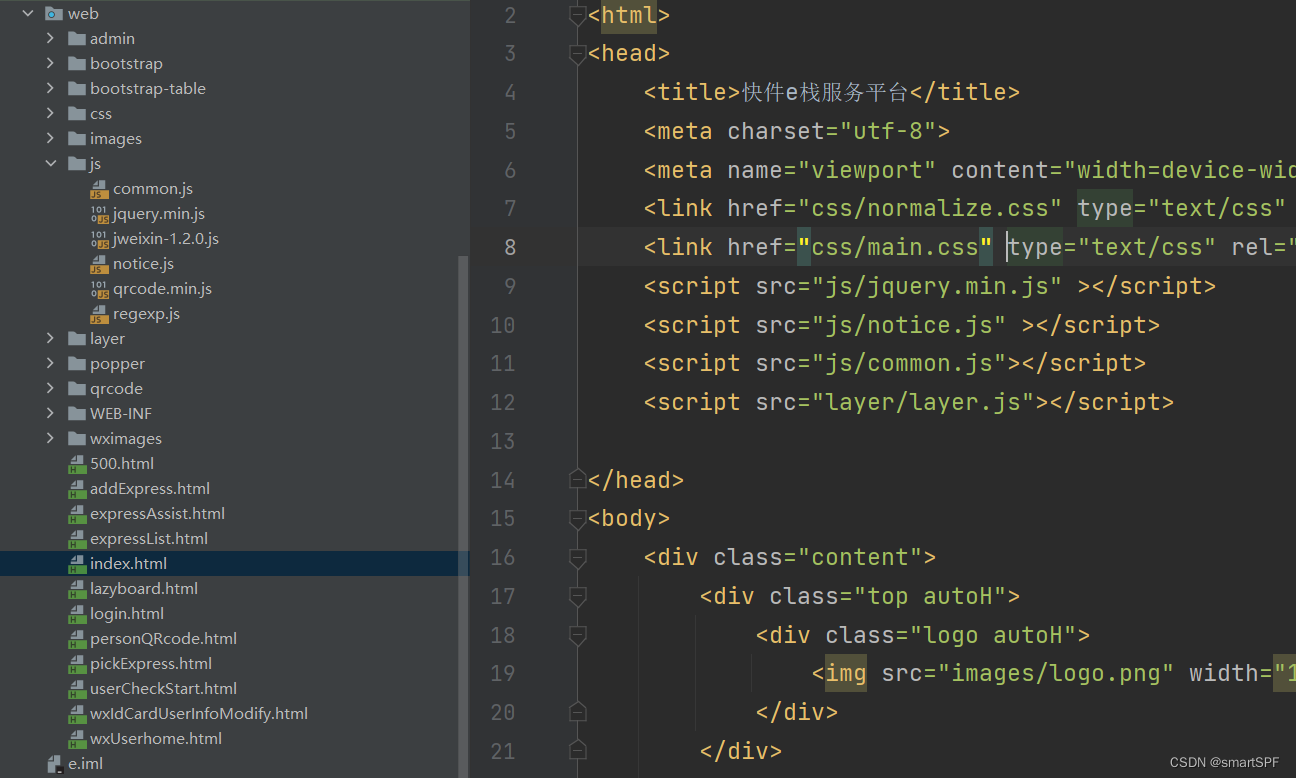
Task: Fold the top autoH div on line 17
Action: click(577, 596)
